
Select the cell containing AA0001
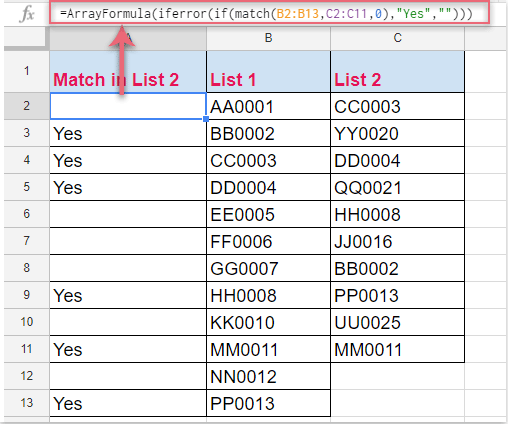click(268, 106)
